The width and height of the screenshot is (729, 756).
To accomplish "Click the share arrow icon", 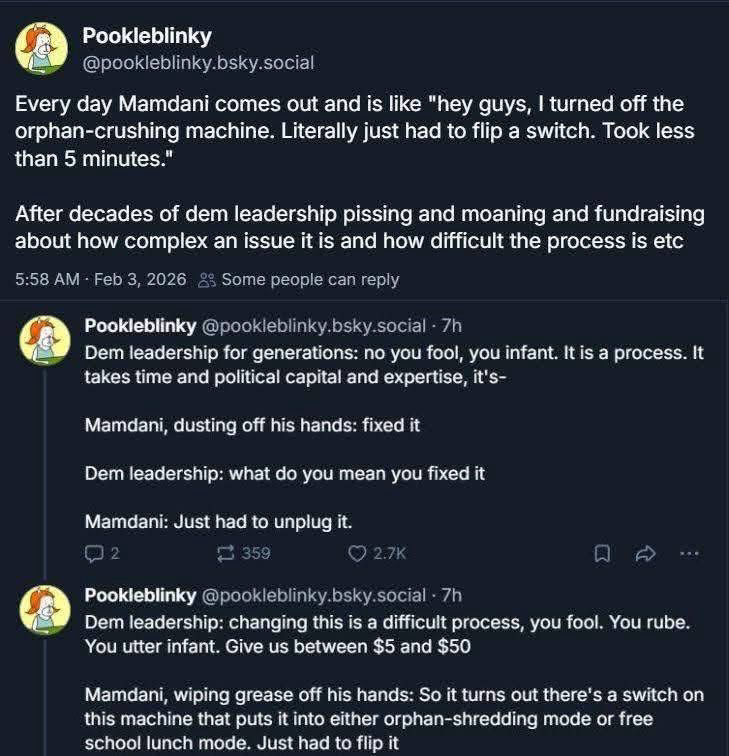I will click(645, 553).
